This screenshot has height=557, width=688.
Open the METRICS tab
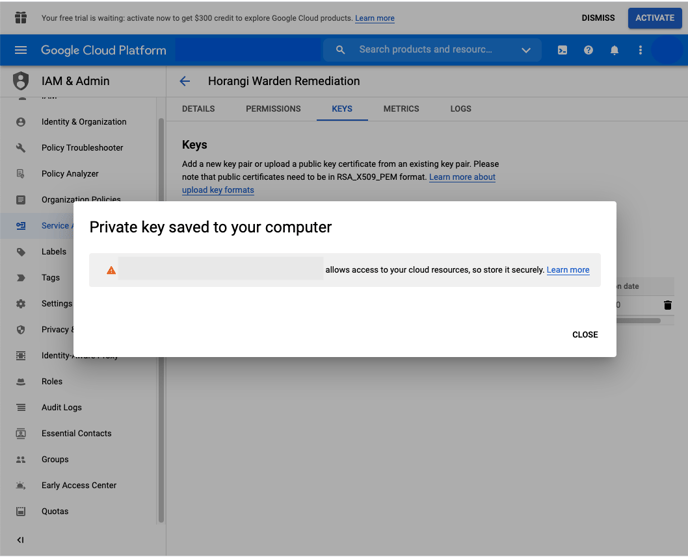(401, 109)
